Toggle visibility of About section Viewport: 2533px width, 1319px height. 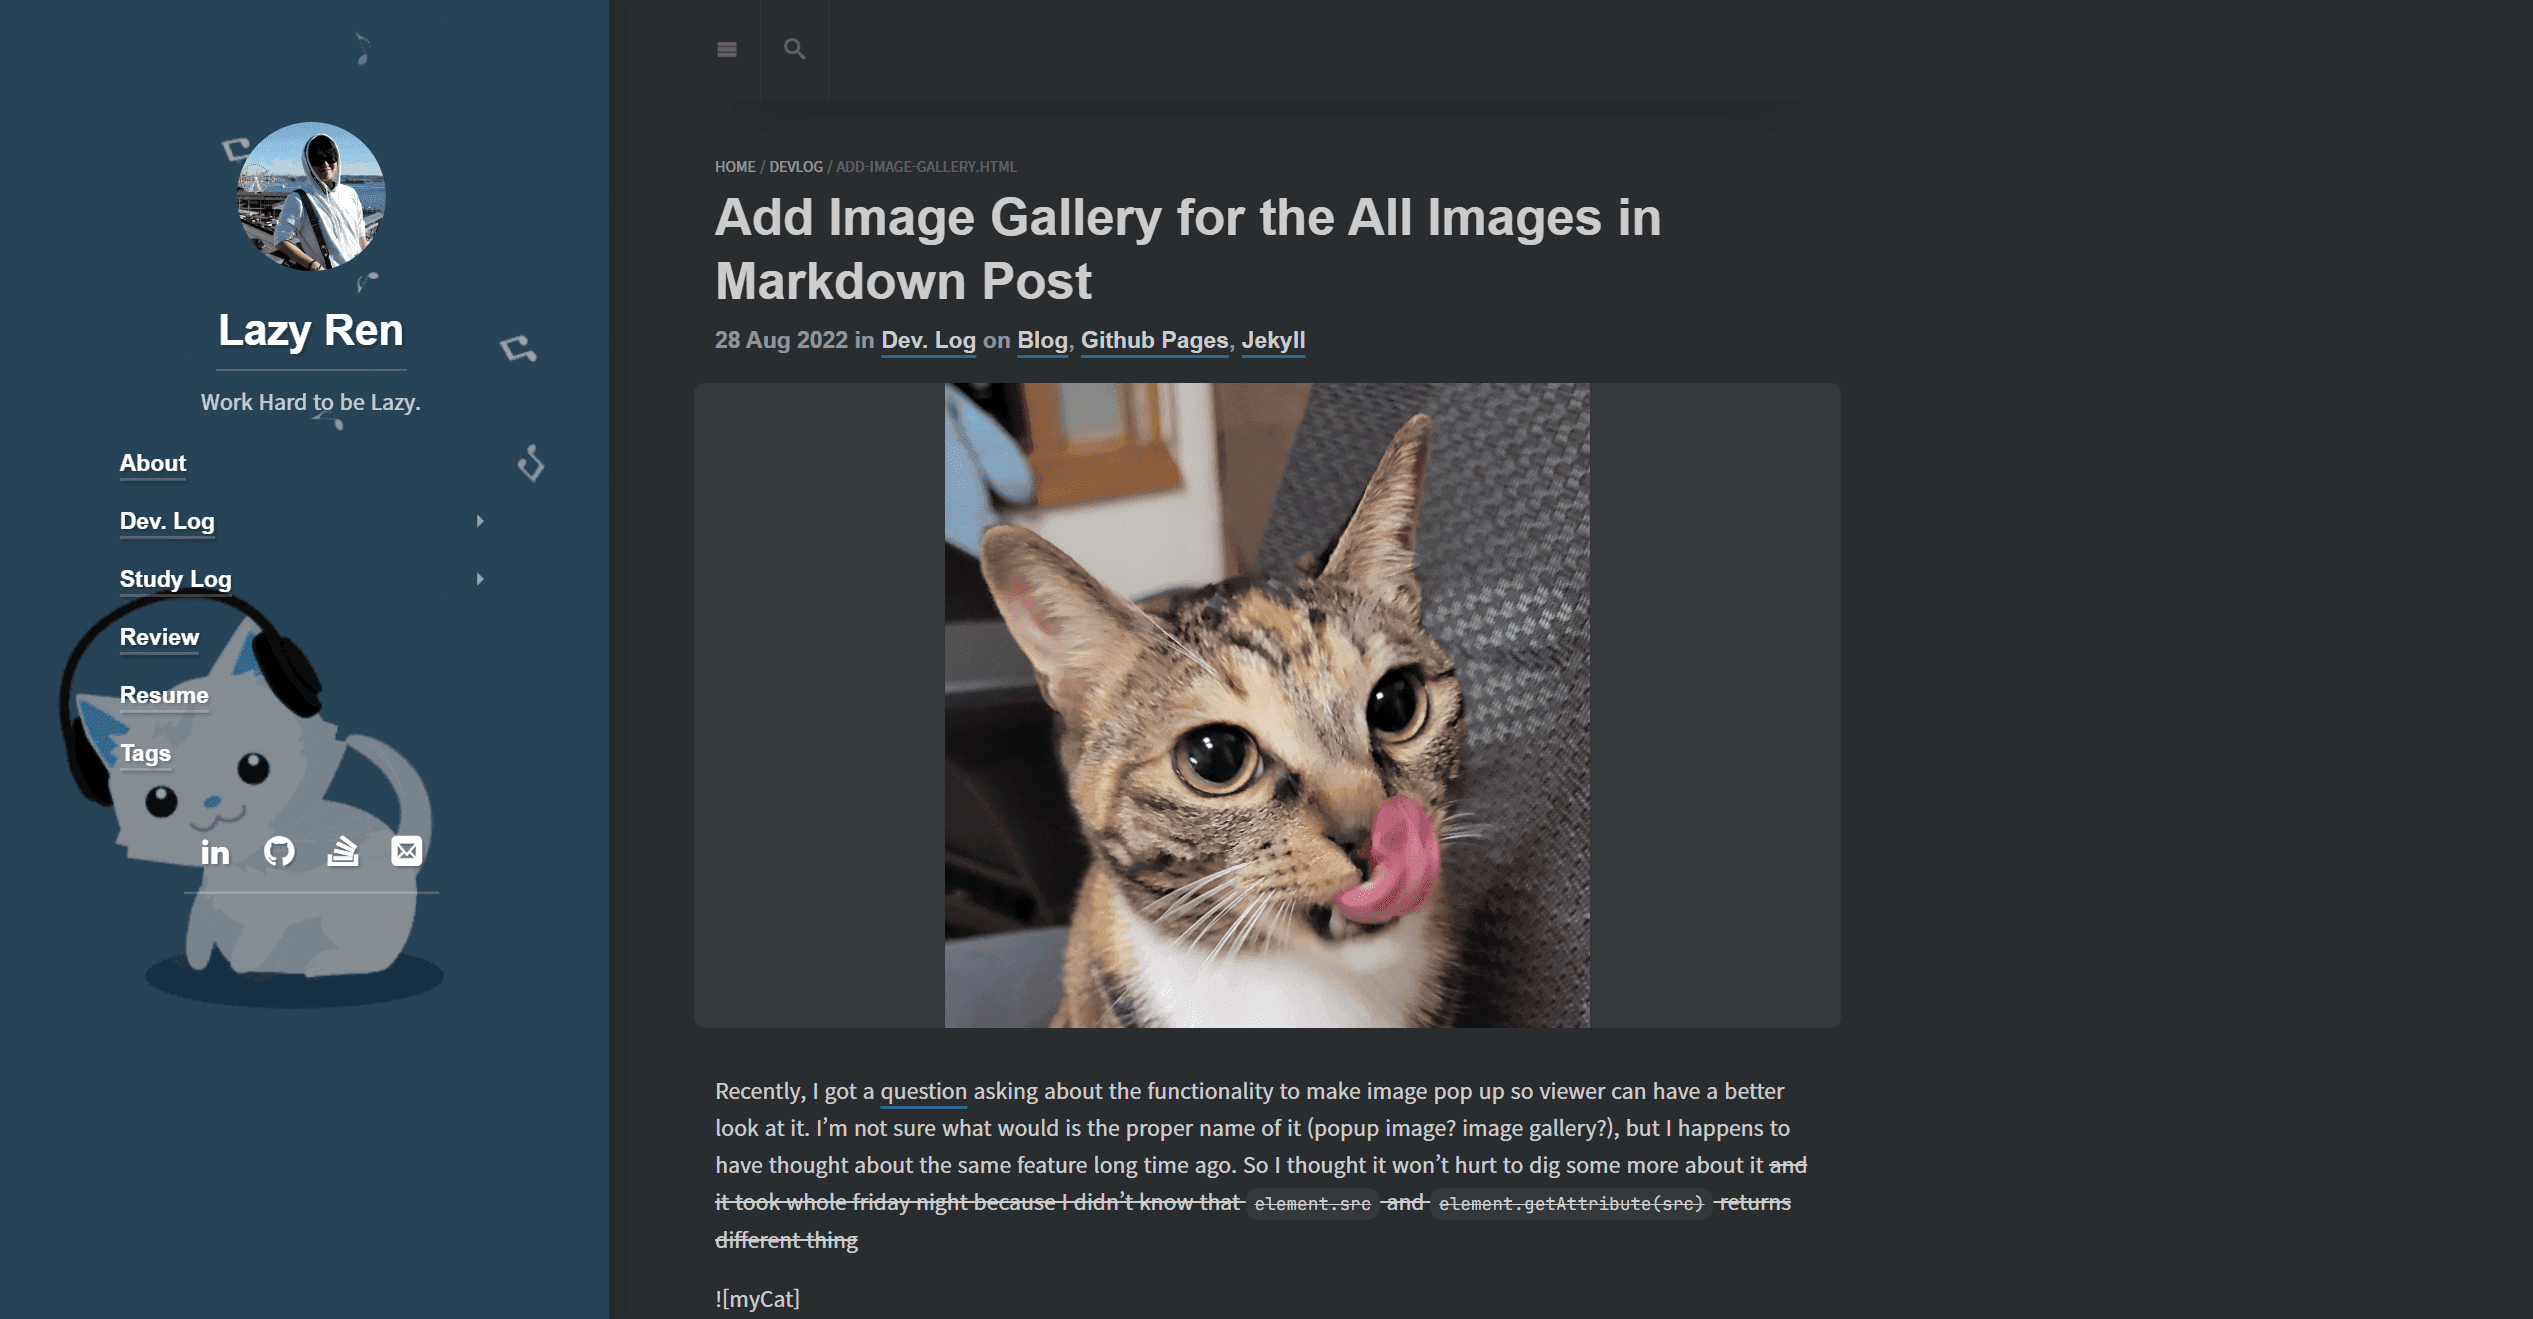coord(151,463)
